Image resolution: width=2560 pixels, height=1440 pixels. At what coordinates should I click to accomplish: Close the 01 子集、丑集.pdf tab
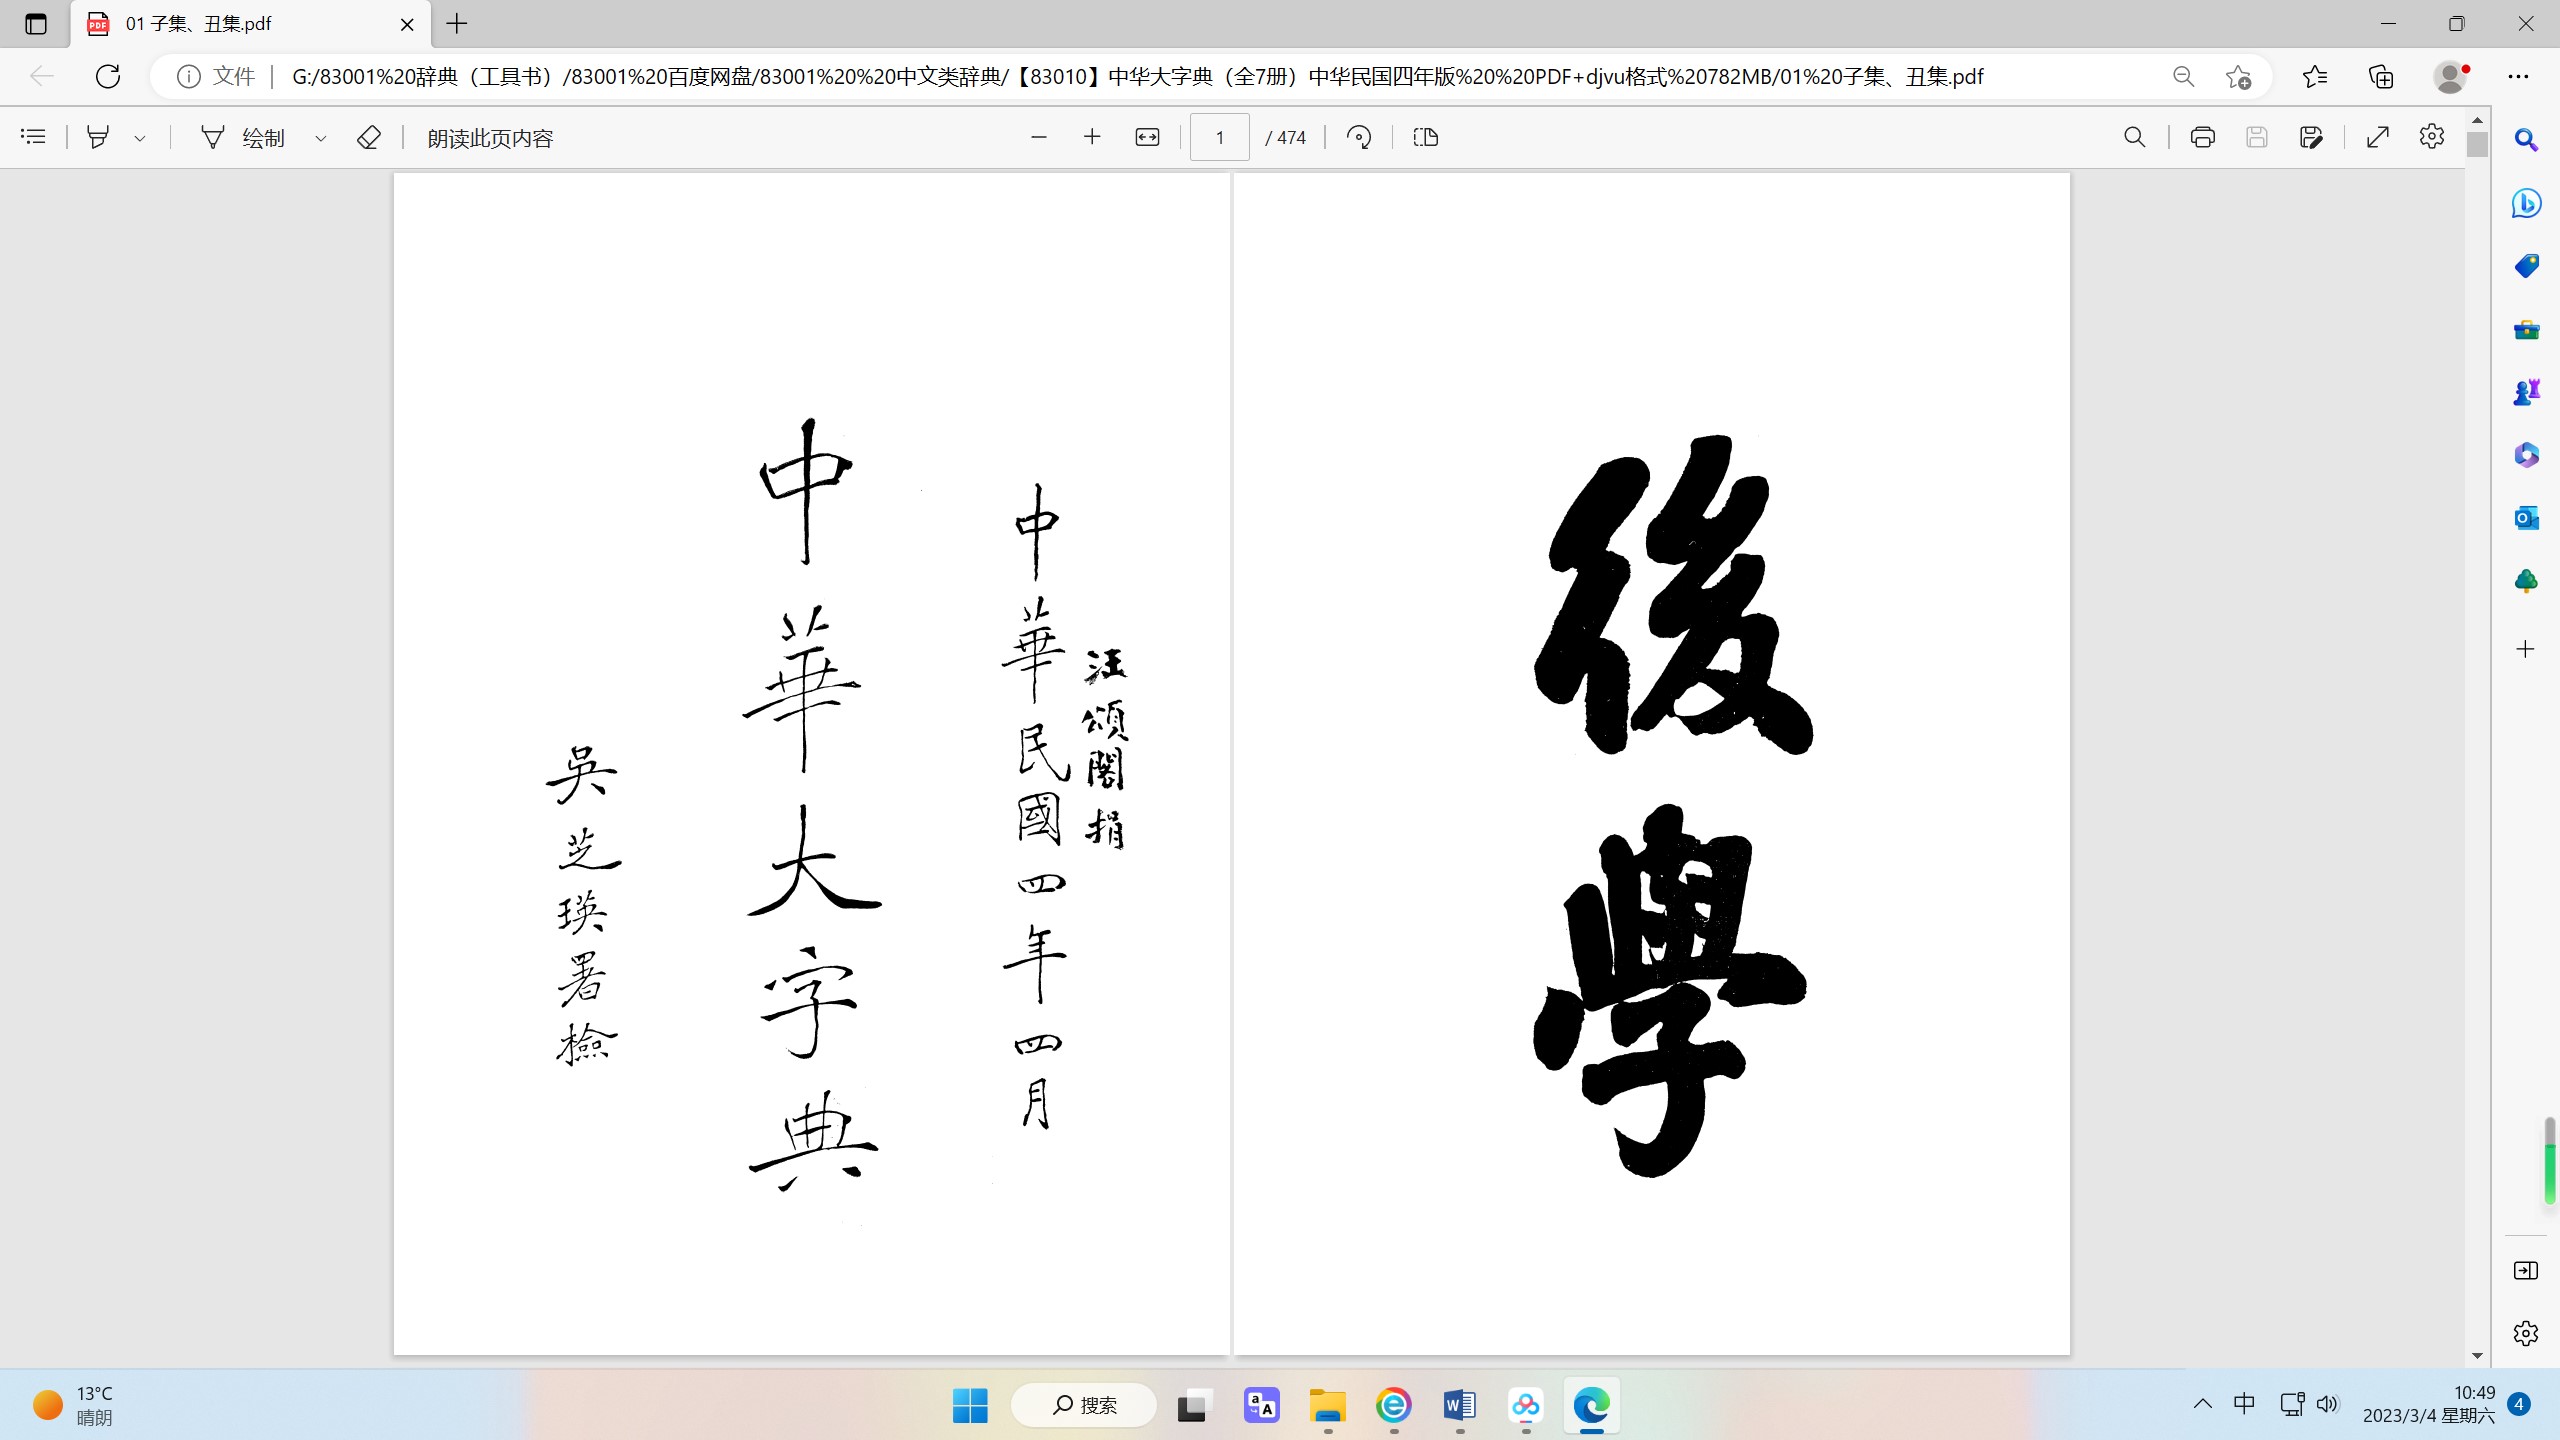point(407,24)
